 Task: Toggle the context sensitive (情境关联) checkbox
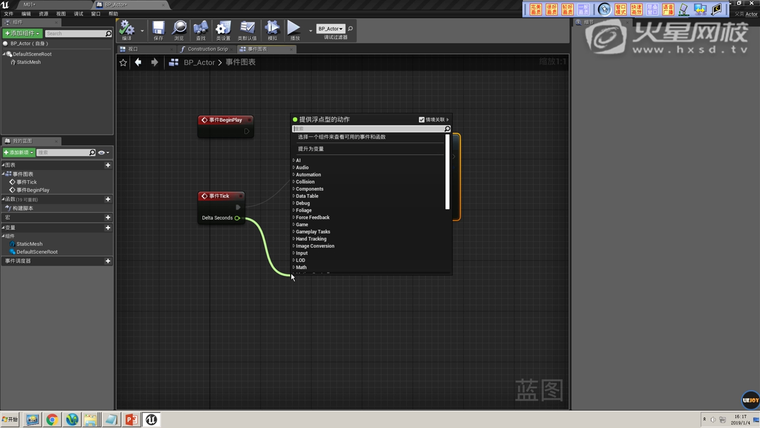coord(422,119)
